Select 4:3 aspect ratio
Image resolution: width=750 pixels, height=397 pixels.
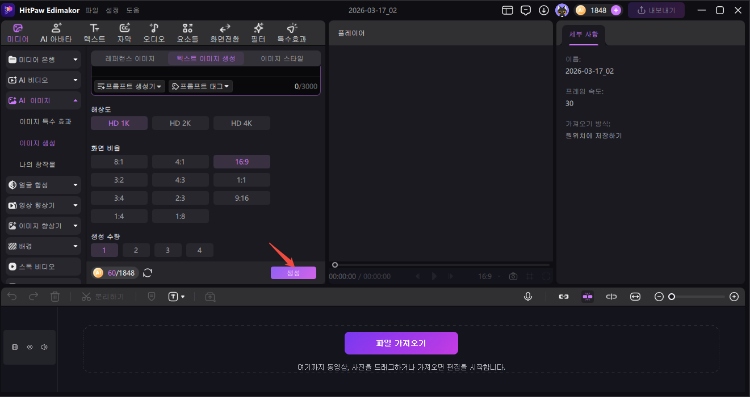(180, 180)
